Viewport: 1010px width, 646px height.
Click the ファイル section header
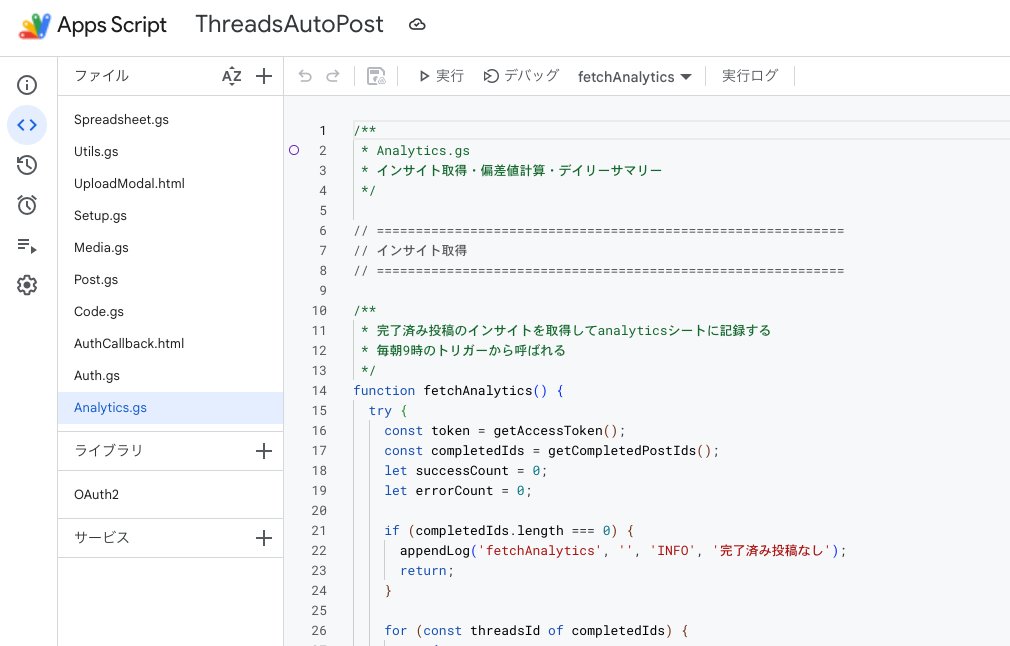102,75
